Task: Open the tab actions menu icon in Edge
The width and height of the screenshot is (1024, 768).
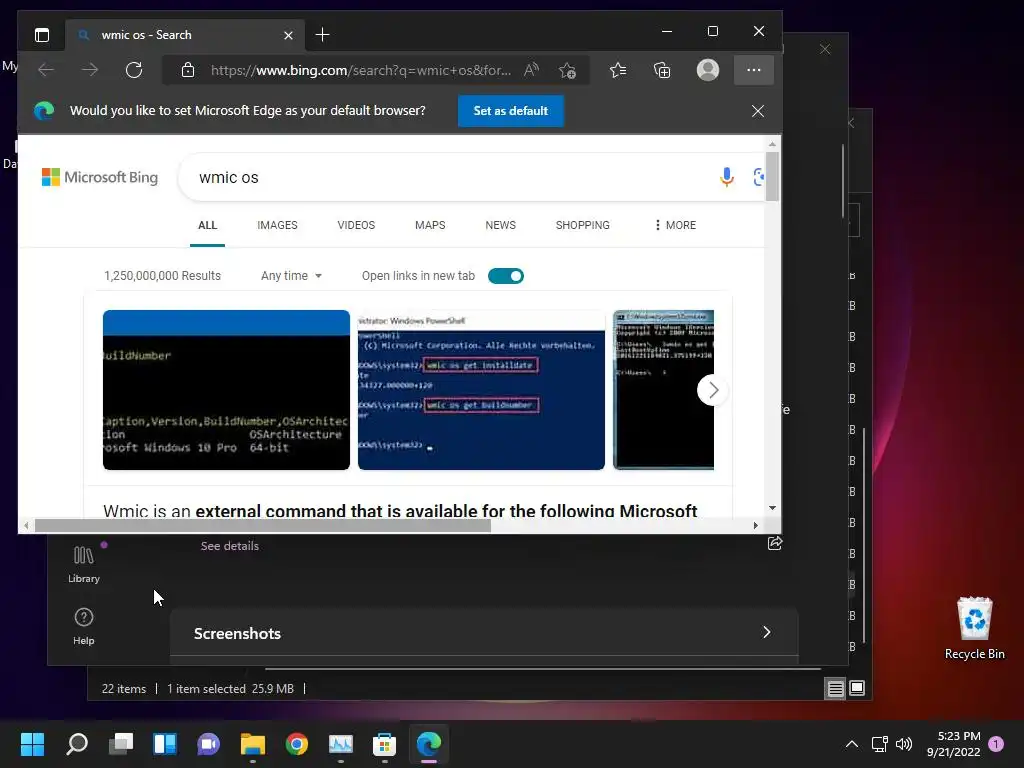Action: tap(42, 35)
